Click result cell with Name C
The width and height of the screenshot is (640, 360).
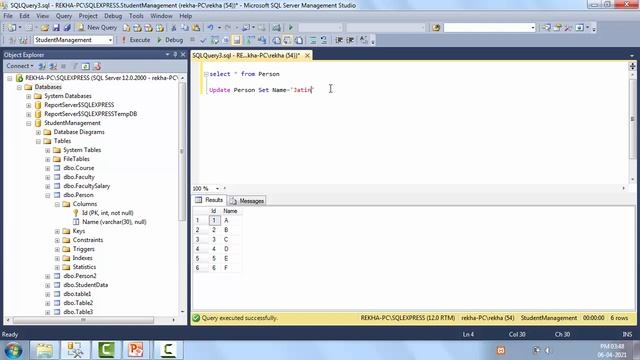226,240
